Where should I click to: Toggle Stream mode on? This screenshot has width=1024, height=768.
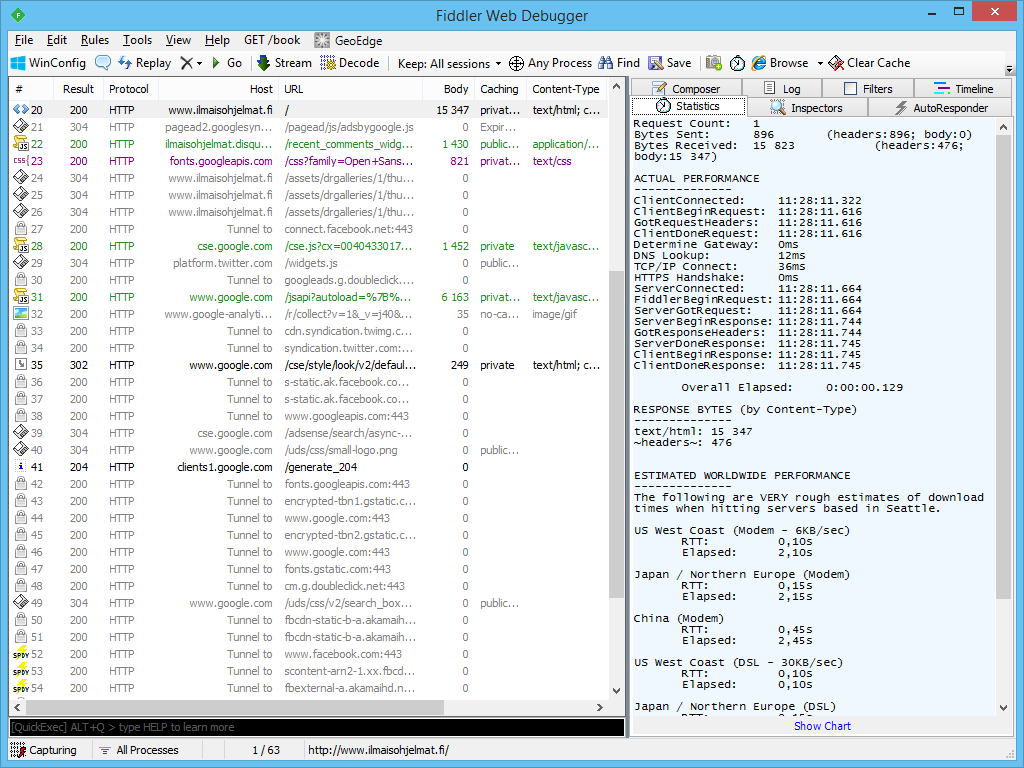pos(284,63)
